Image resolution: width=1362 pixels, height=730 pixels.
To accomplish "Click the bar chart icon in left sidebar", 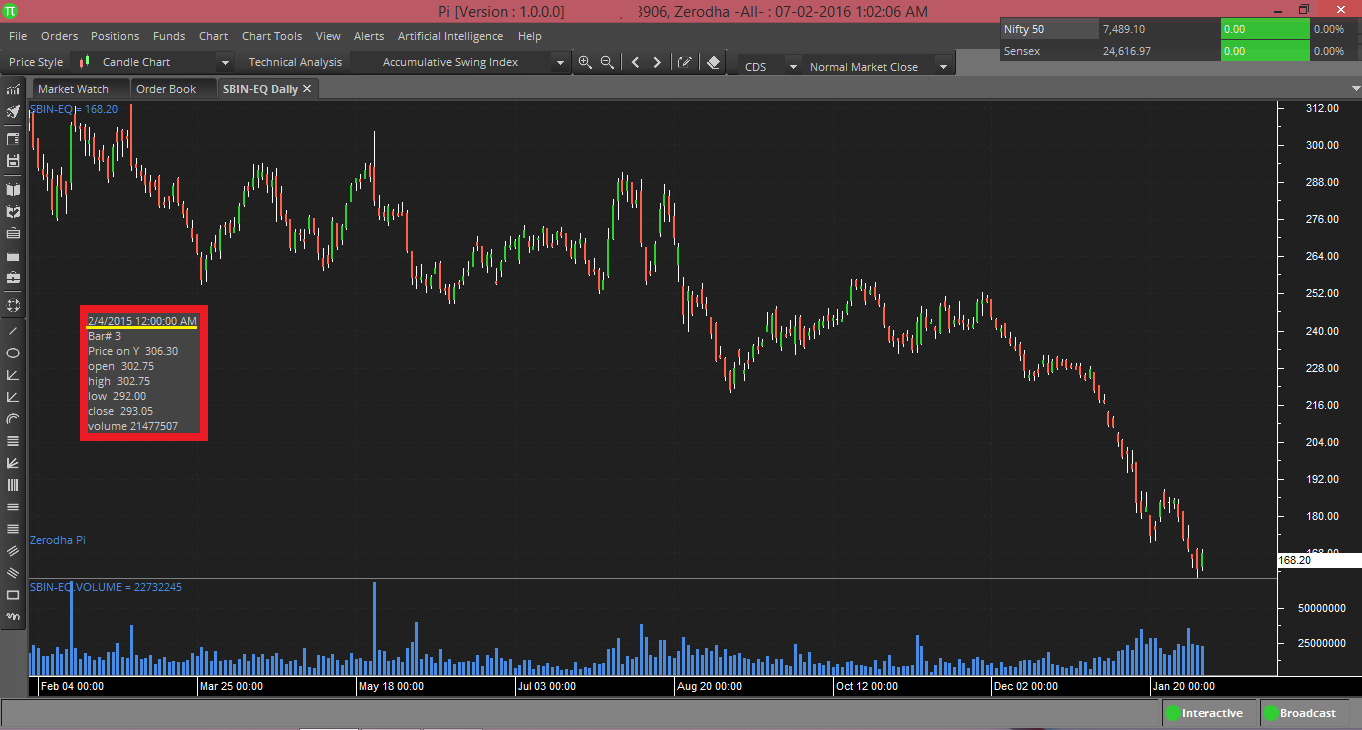I will pos(13,89).
